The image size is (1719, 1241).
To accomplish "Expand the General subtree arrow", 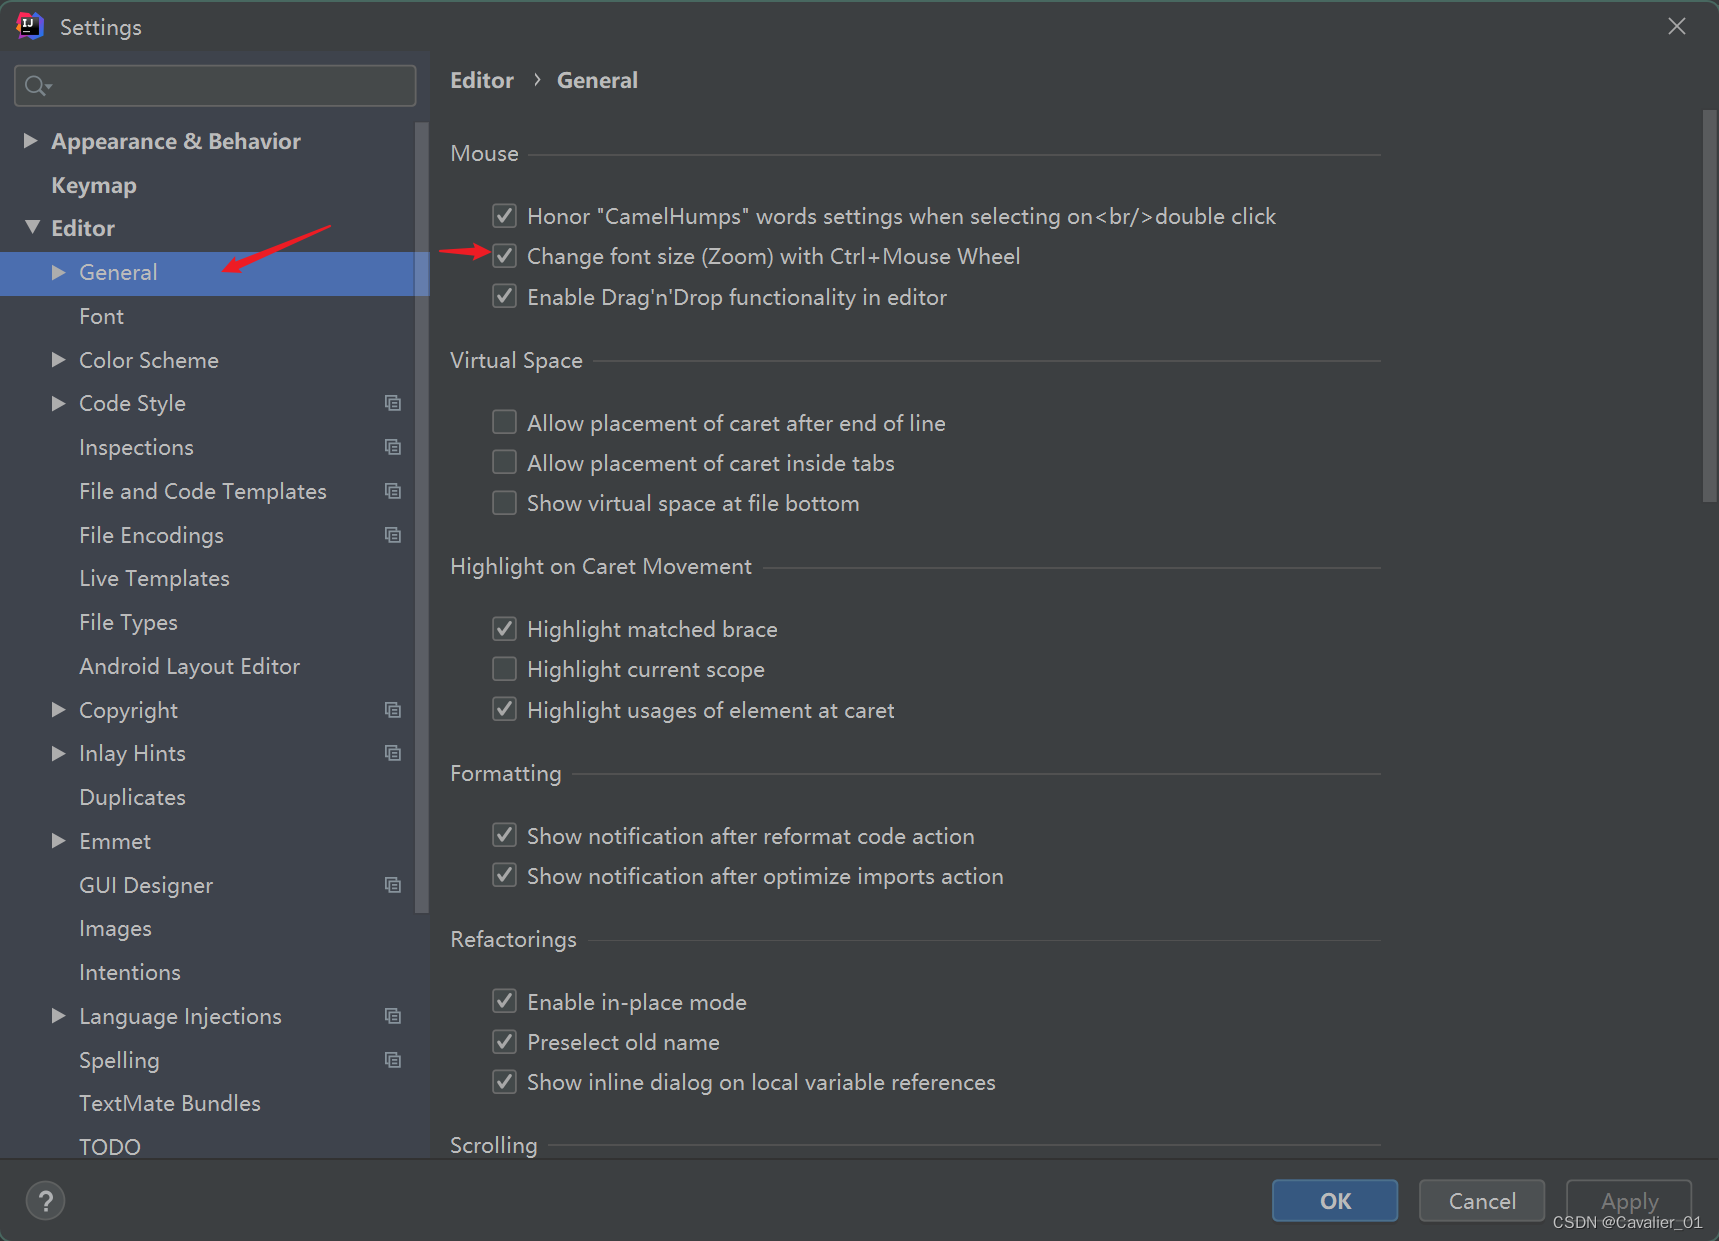I will point(59,272).
